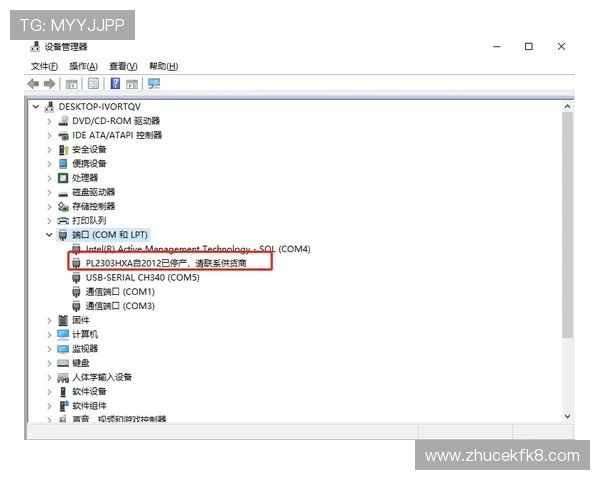Select the 监视器 tree row label

pyautogui.click(x=85, y=349)
